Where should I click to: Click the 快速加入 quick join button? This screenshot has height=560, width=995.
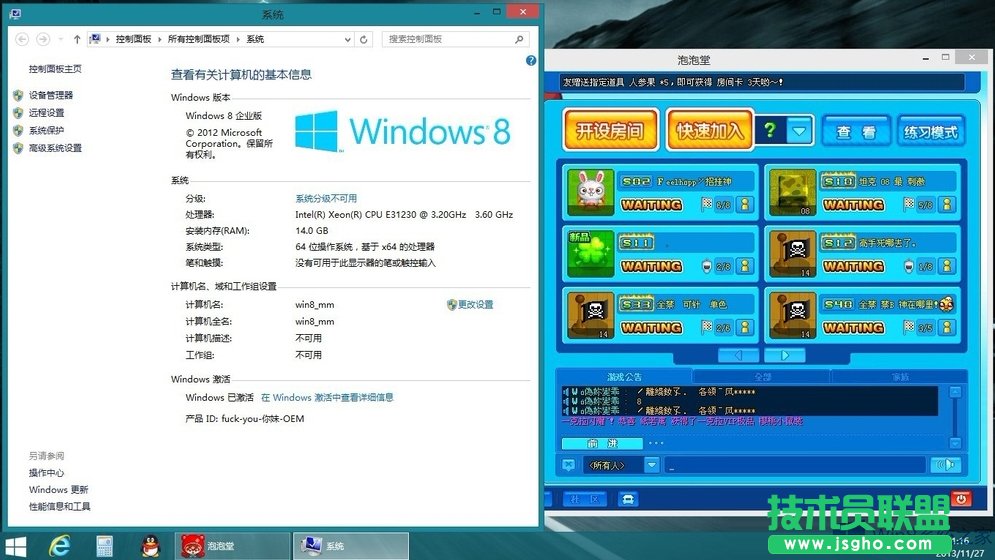pyautogui.click(x=709, y=130)
